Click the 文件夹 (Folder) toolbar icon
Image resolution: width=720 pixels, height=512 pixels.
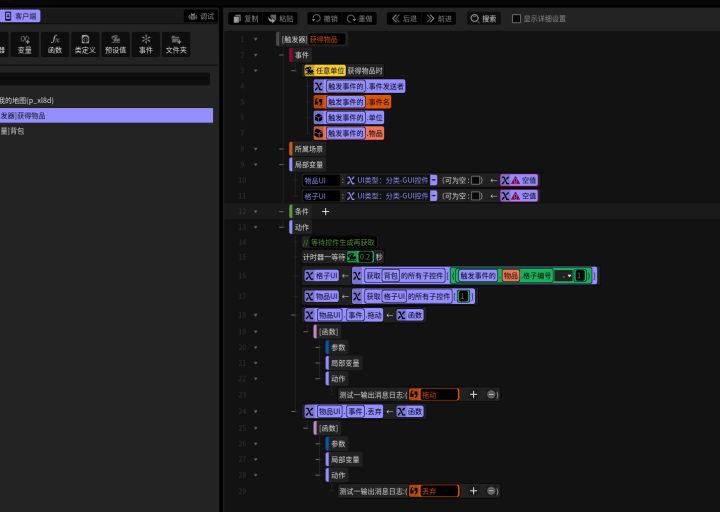click(176, 43)
